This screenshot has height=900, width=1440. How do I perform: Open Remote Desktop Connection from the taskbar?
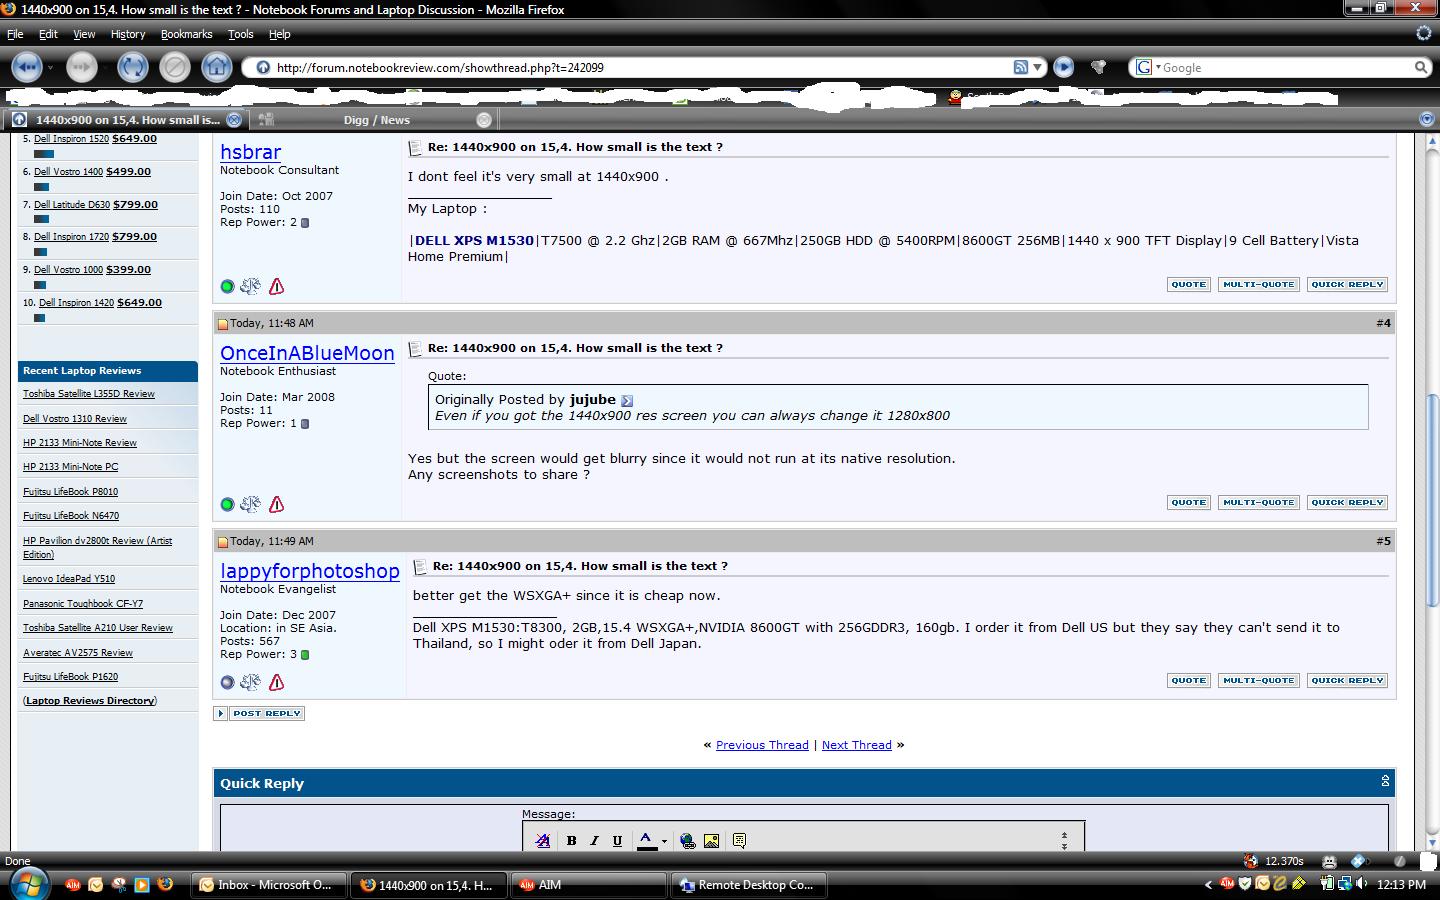pos(749,885)
